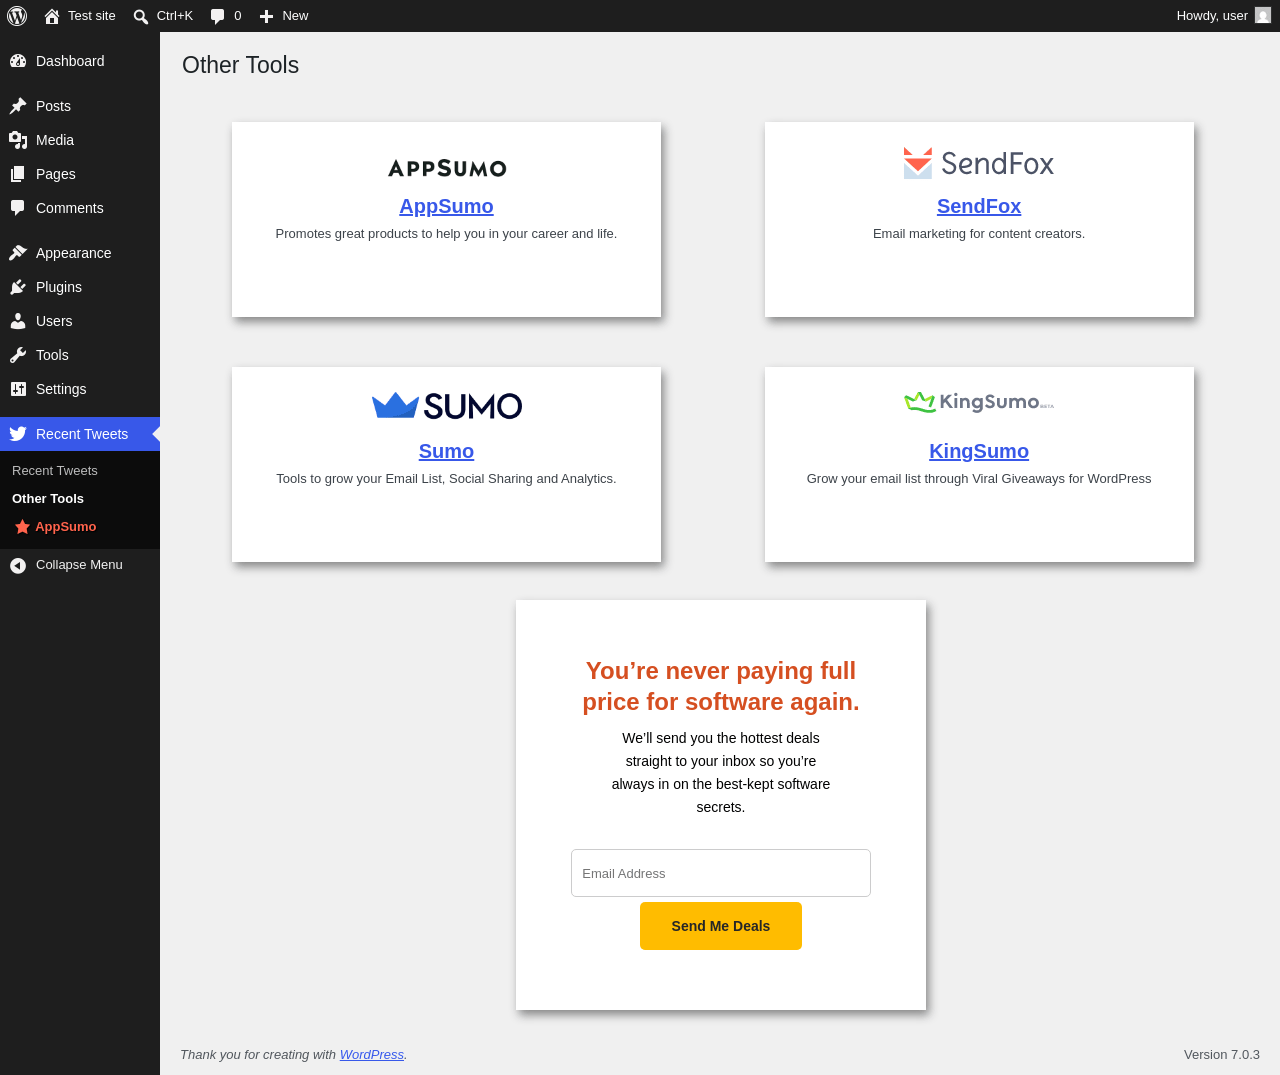Click the Tools wrench icon
This screenshot has width=1280, height=1075.
click(18, 355)
